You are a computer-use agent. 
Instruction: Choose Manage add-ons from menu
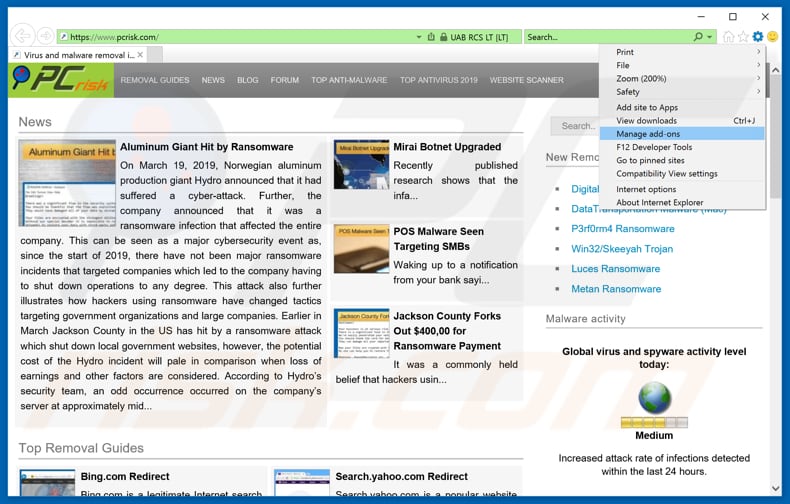point(682,134)
